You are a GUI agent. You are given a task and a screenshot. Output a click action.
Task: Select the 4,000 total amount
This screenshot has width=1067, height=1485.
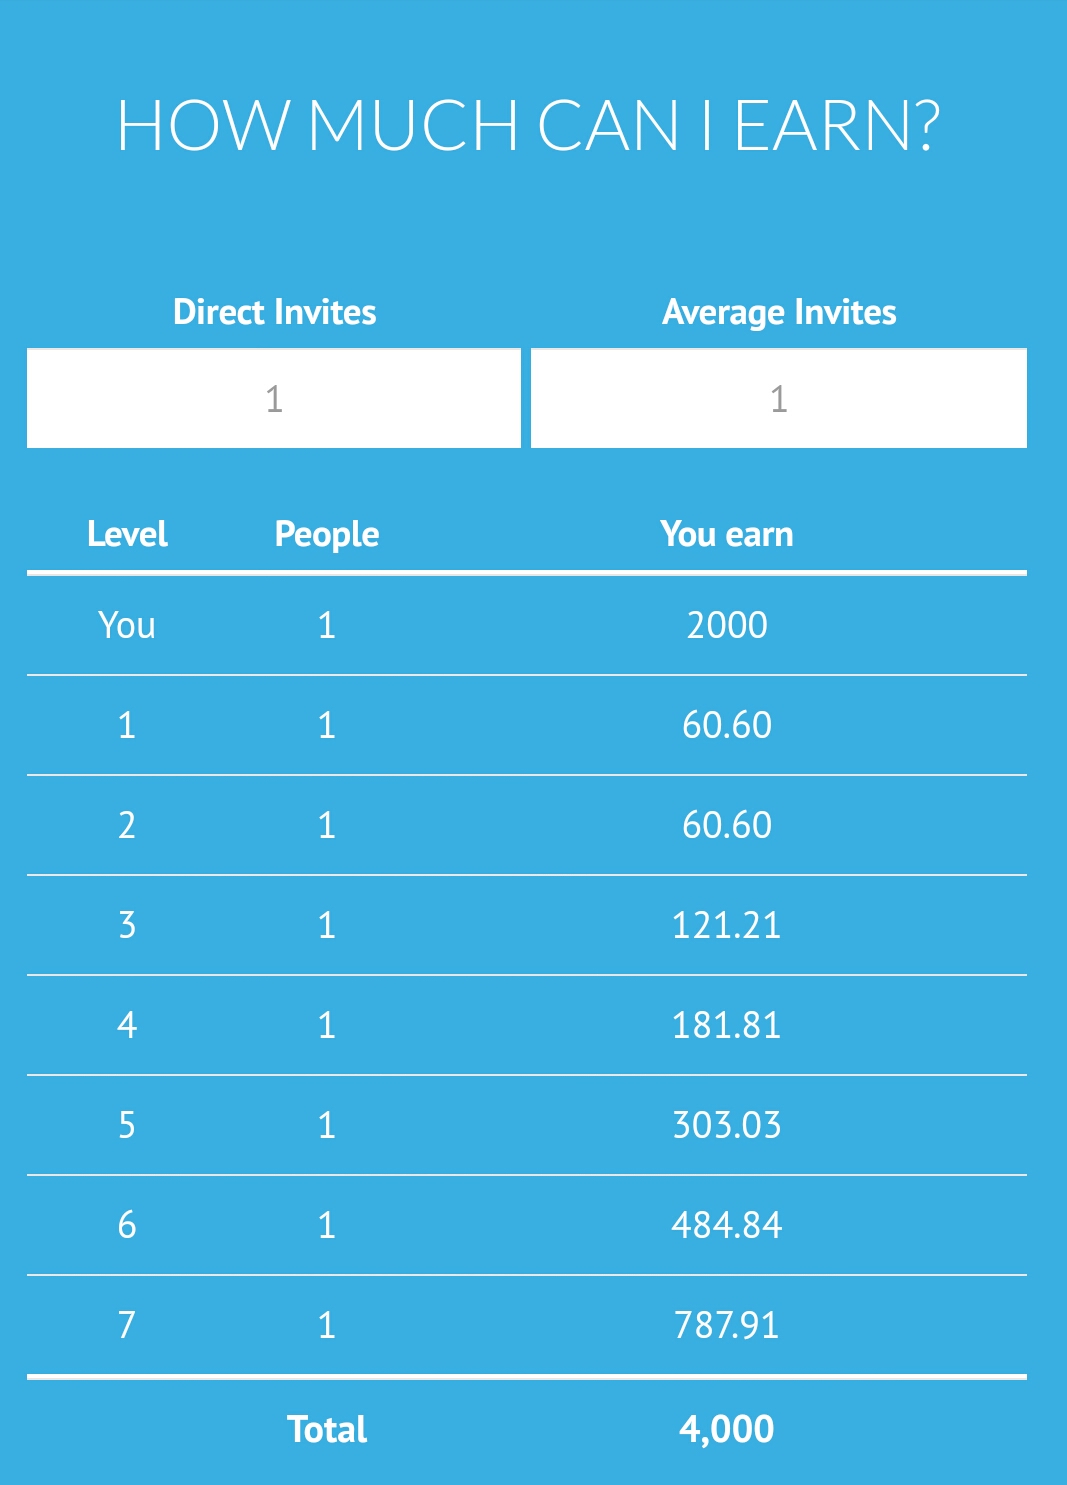click(x=727, y=1429)
